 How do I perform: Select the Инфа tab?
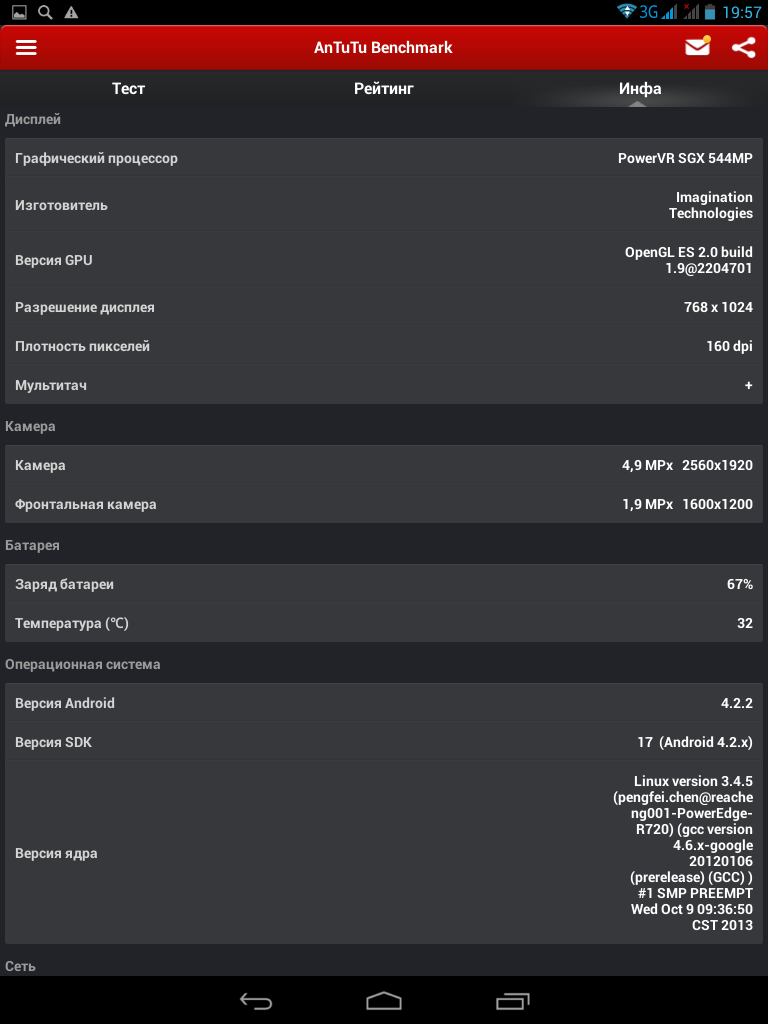click(x=640, y=89)
